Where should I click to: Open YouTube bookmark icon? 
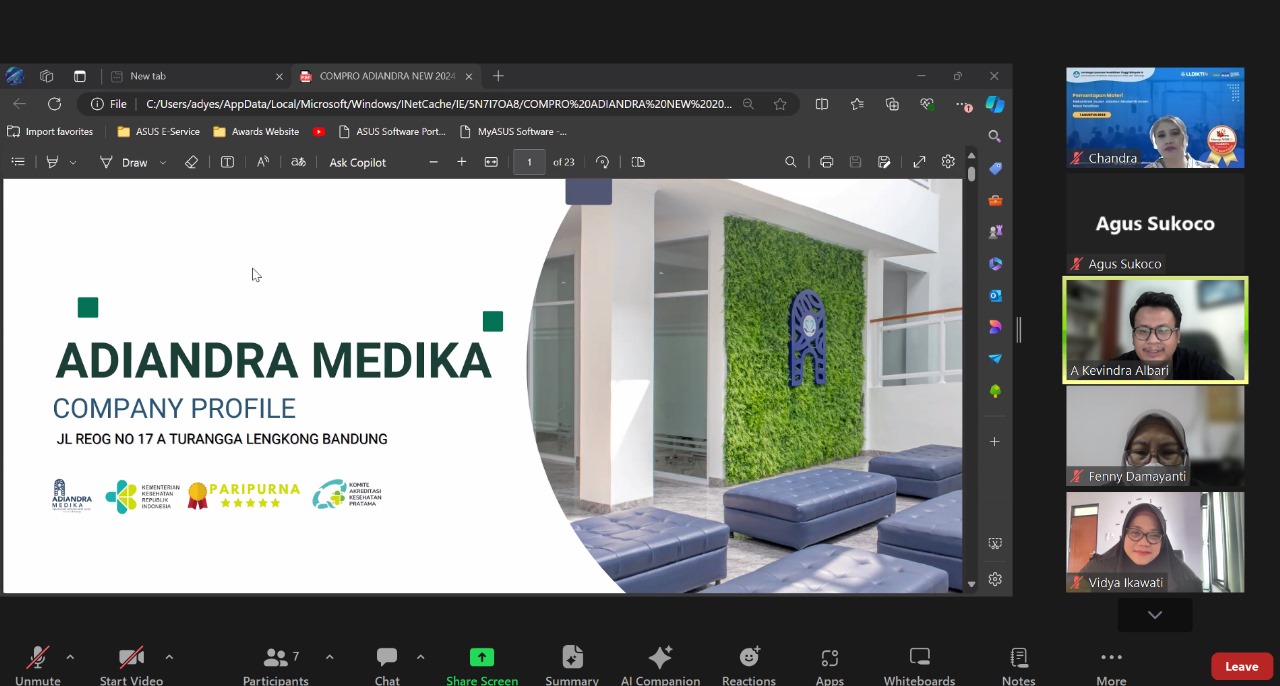(x=319, y=132)
